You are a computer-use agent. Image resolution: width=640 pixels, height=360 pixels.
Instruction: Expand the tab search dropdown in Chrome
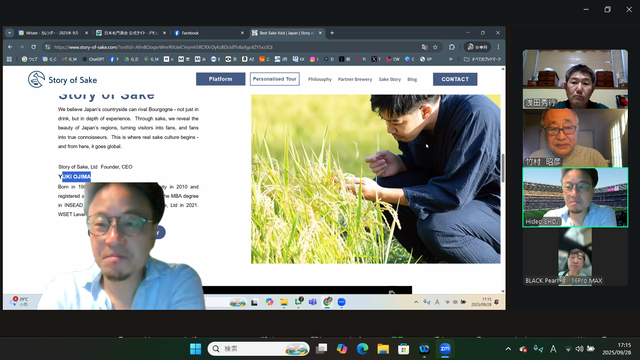tap(9, 33)
